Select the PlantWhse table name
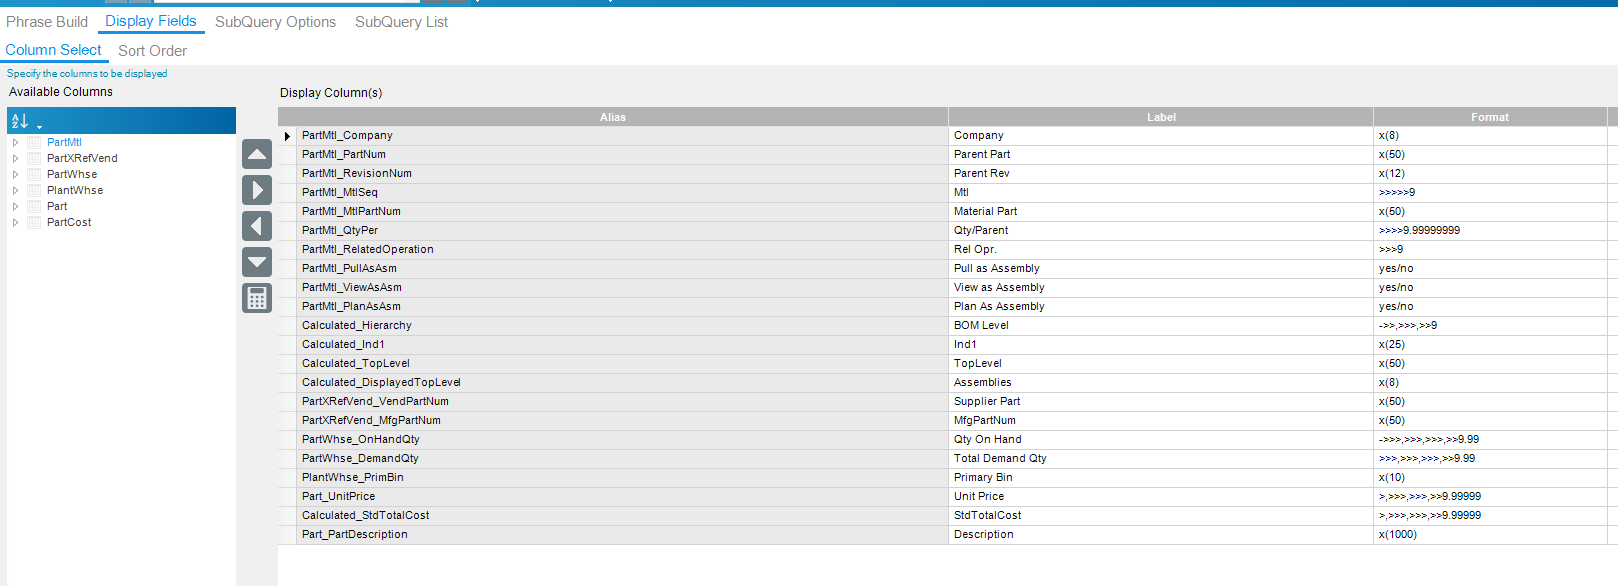Screen dimensions: 1618x586 (x=75, y=190)
